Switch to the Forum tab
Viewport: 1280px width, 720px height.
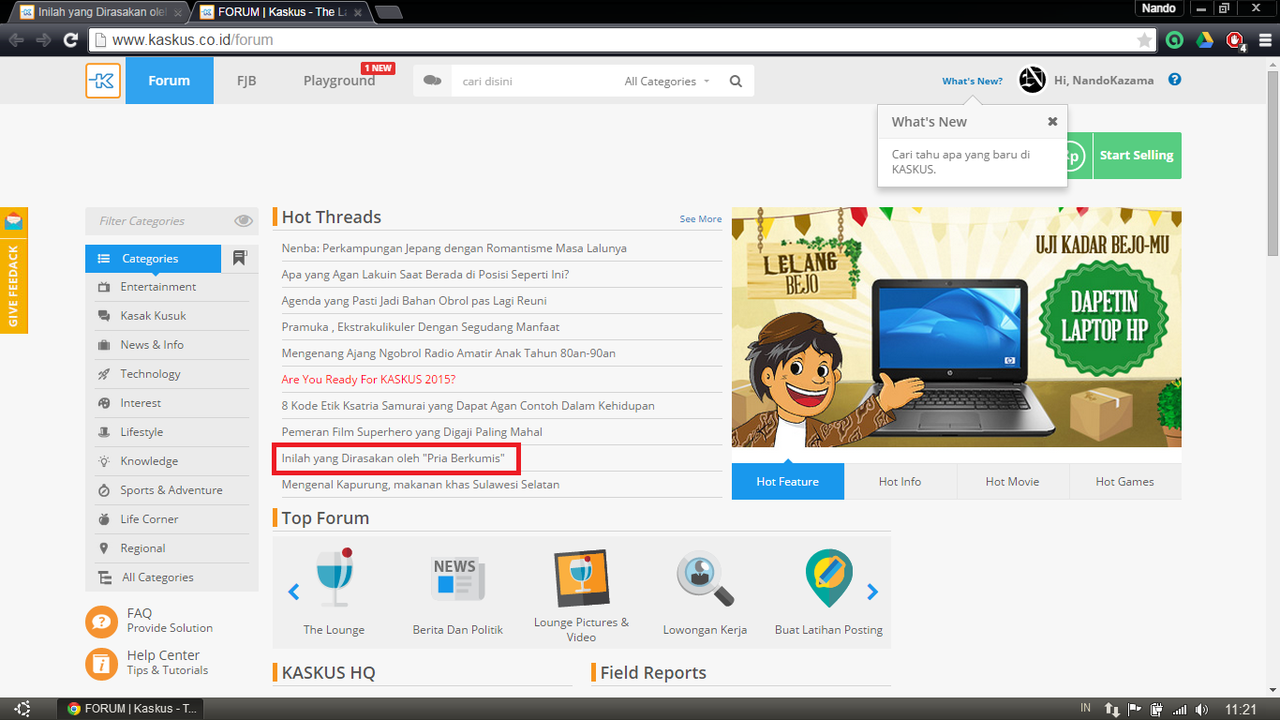(169, 81)
